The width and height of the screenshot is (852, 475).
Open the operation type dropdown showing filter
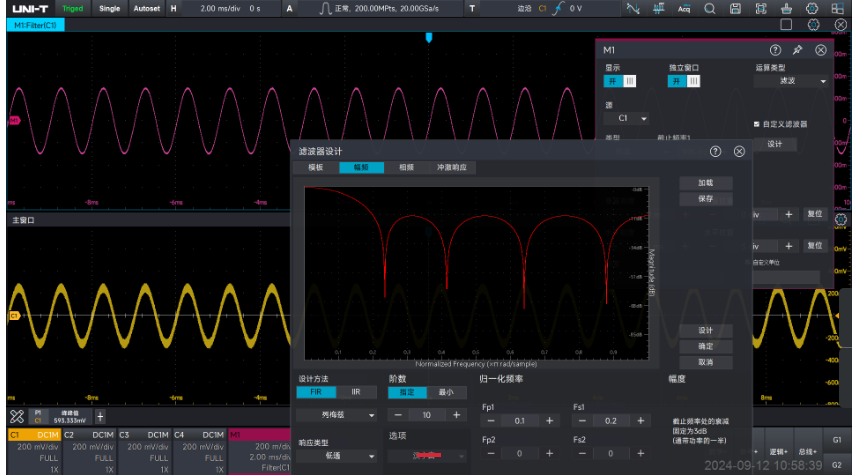click(791, 81)
